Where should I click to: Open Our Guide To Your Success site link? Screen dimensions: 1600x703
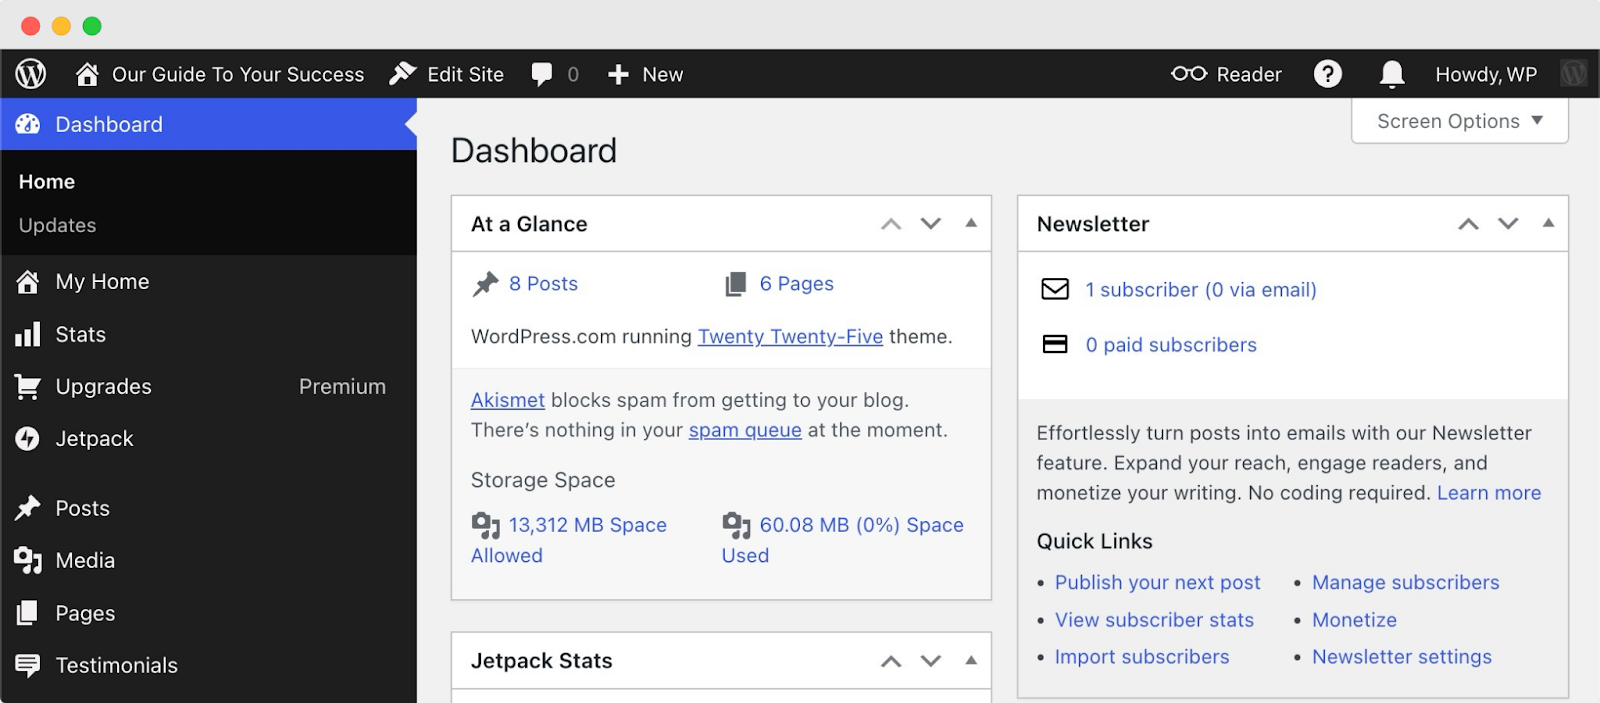pos(238,75)
